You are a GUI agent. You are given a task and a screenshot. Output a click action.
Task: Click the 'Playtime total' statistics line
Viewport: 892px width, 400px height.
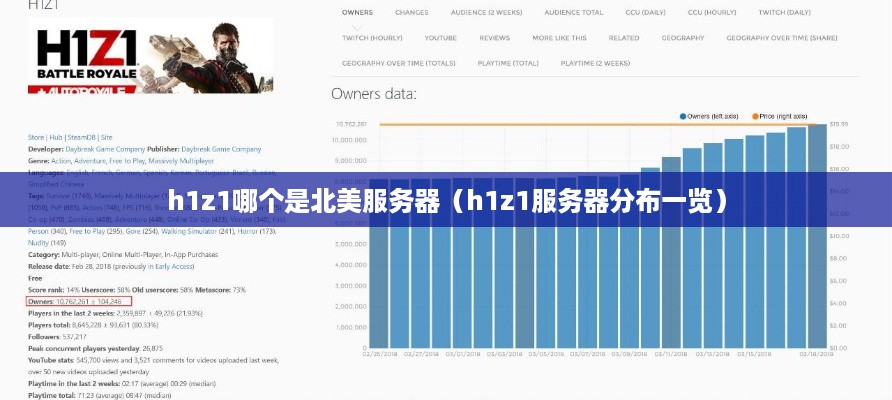99,395
